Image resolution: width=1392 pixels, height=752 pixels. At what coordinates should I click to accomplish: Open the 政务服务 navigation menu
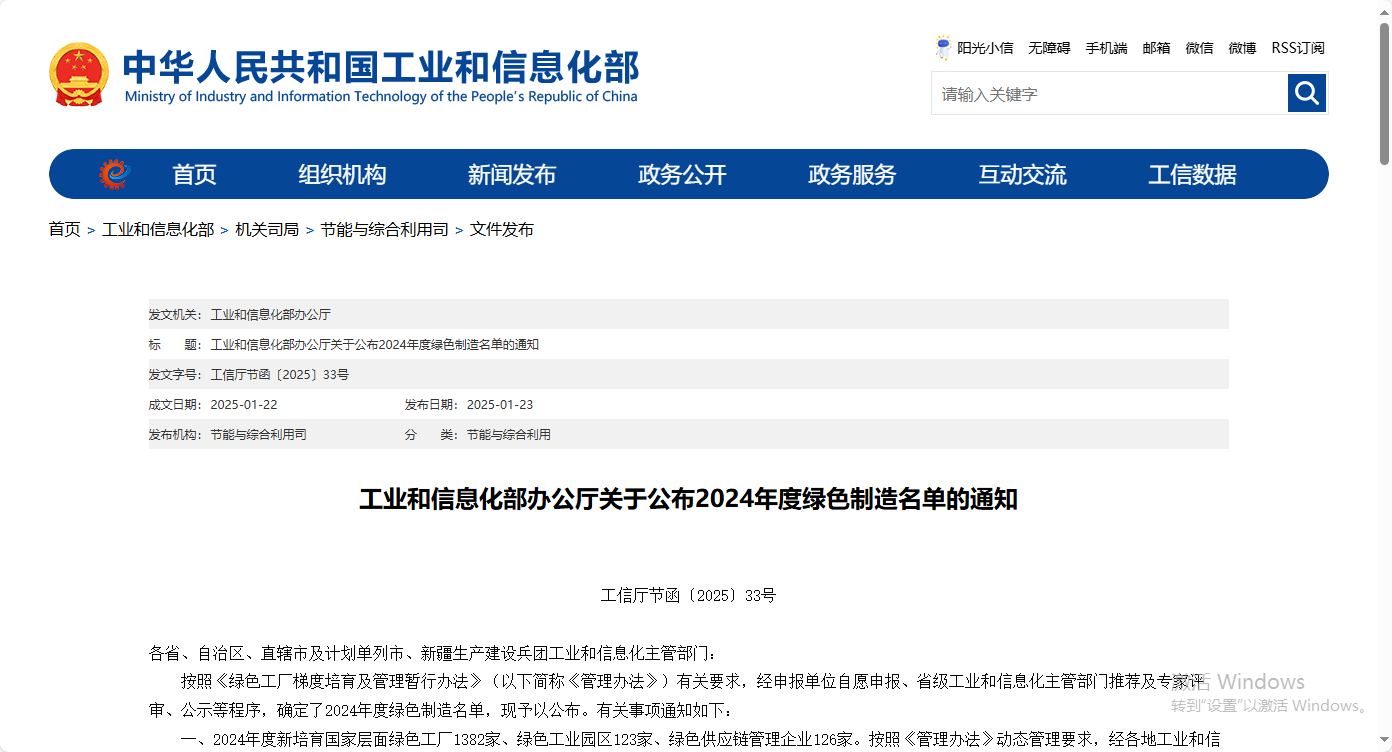pyautogui.click(x=852, y=175)
